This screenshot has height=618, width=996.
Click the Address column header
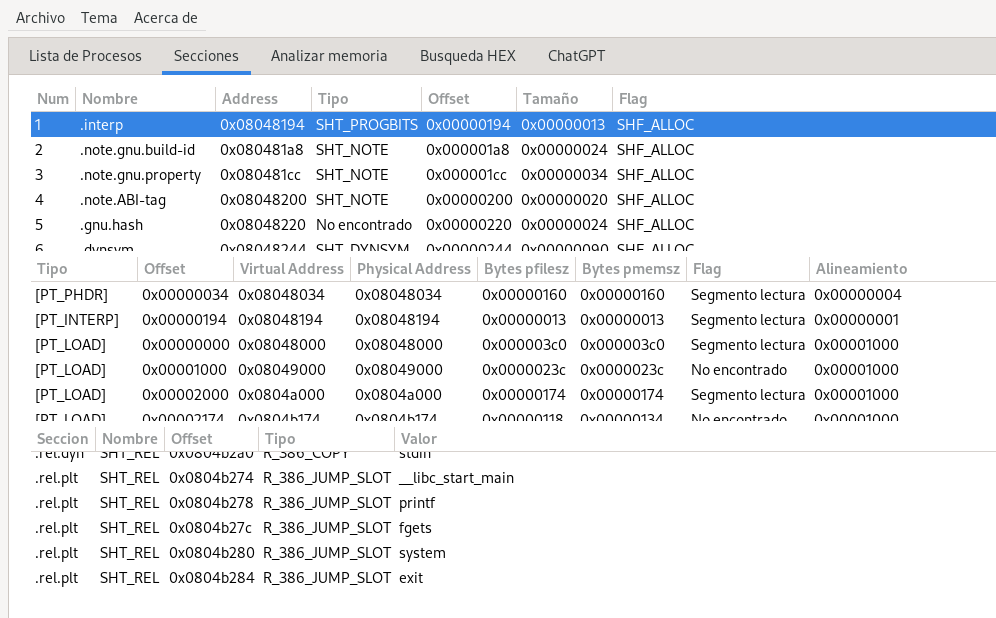(249, 99)
